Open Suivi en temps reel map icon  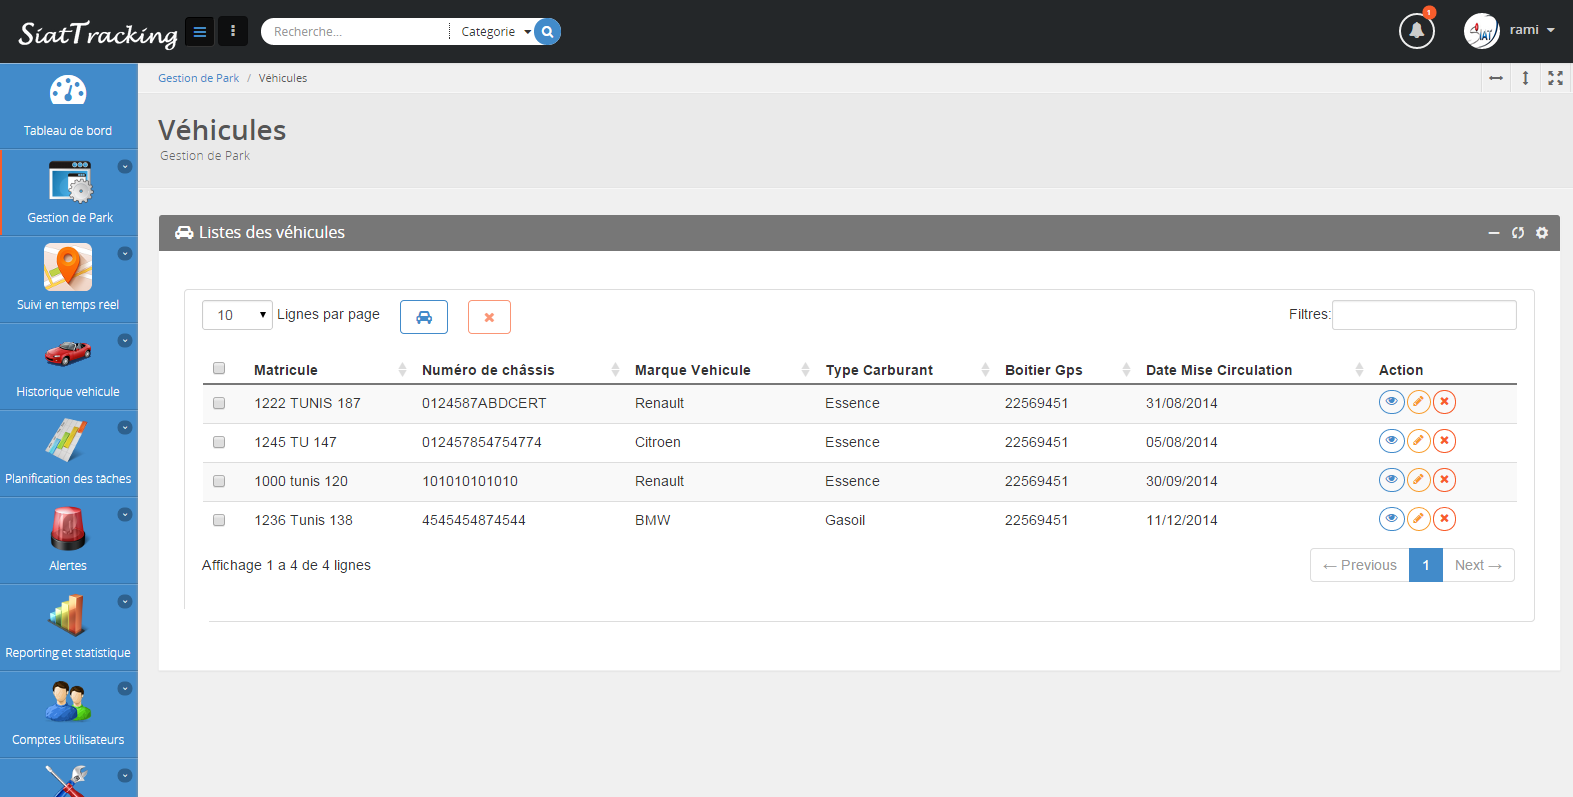[x=68, y=267]
